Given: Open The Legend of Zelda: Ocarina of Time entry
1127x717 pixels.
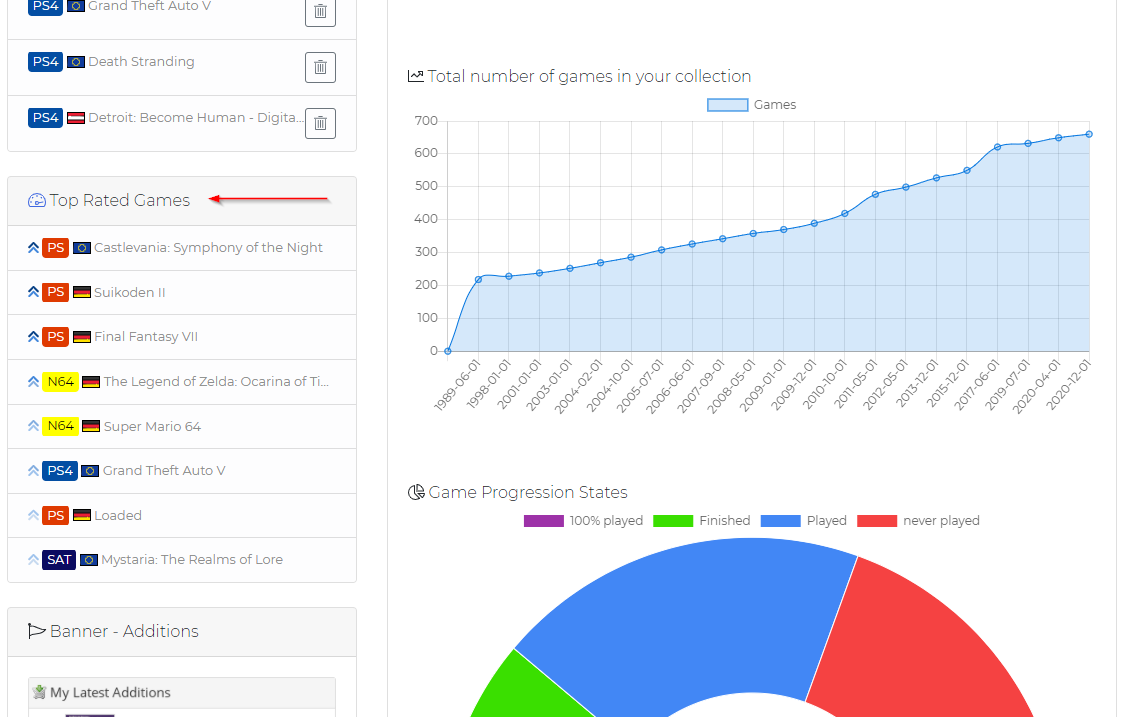Looking at the screenshot, I should pos(216,381).
